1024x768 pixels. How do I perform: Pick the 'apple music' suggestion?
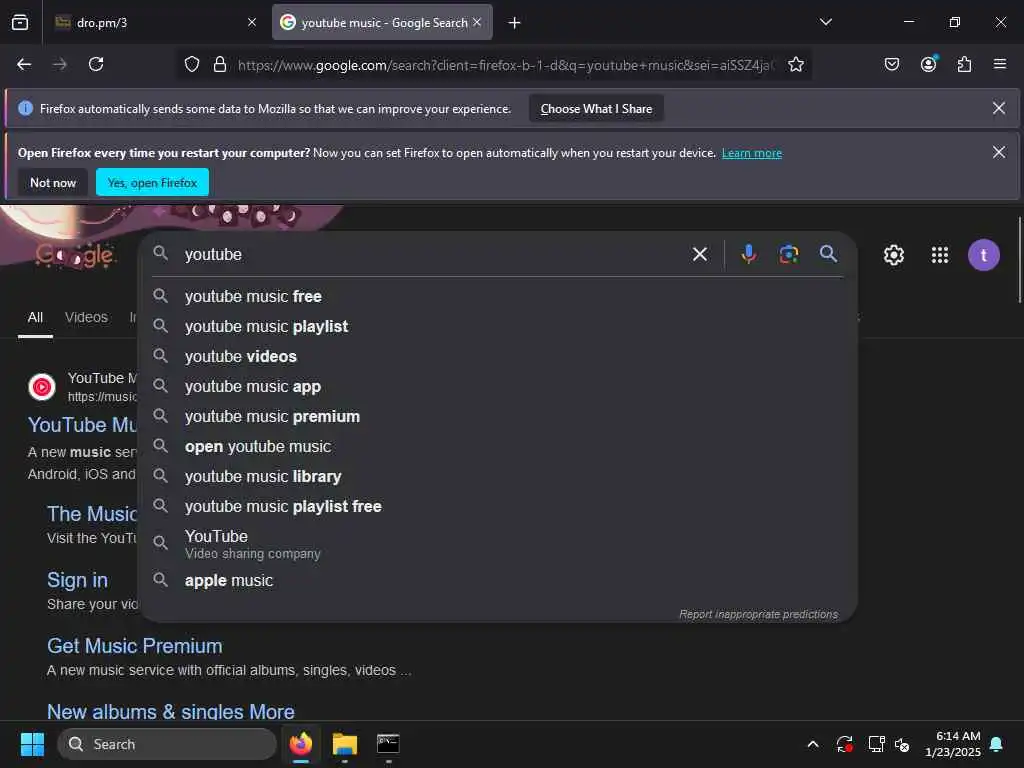pyautogui.click(x=496, y=581)
